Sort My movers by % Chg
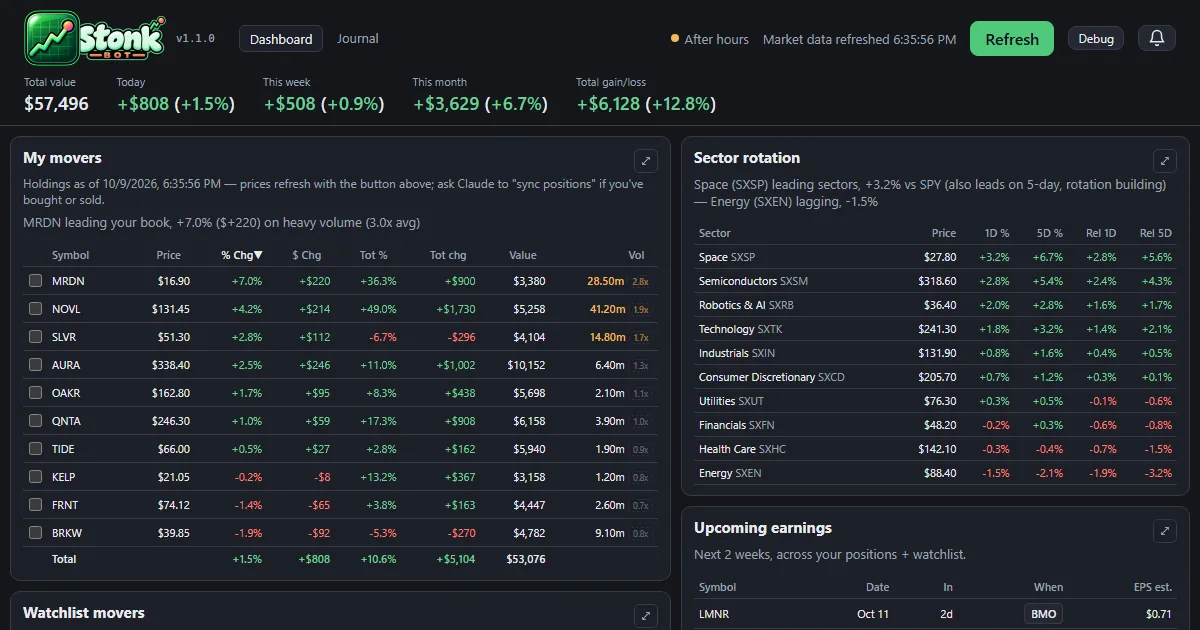1200x630 pixels. pos(242,255)
